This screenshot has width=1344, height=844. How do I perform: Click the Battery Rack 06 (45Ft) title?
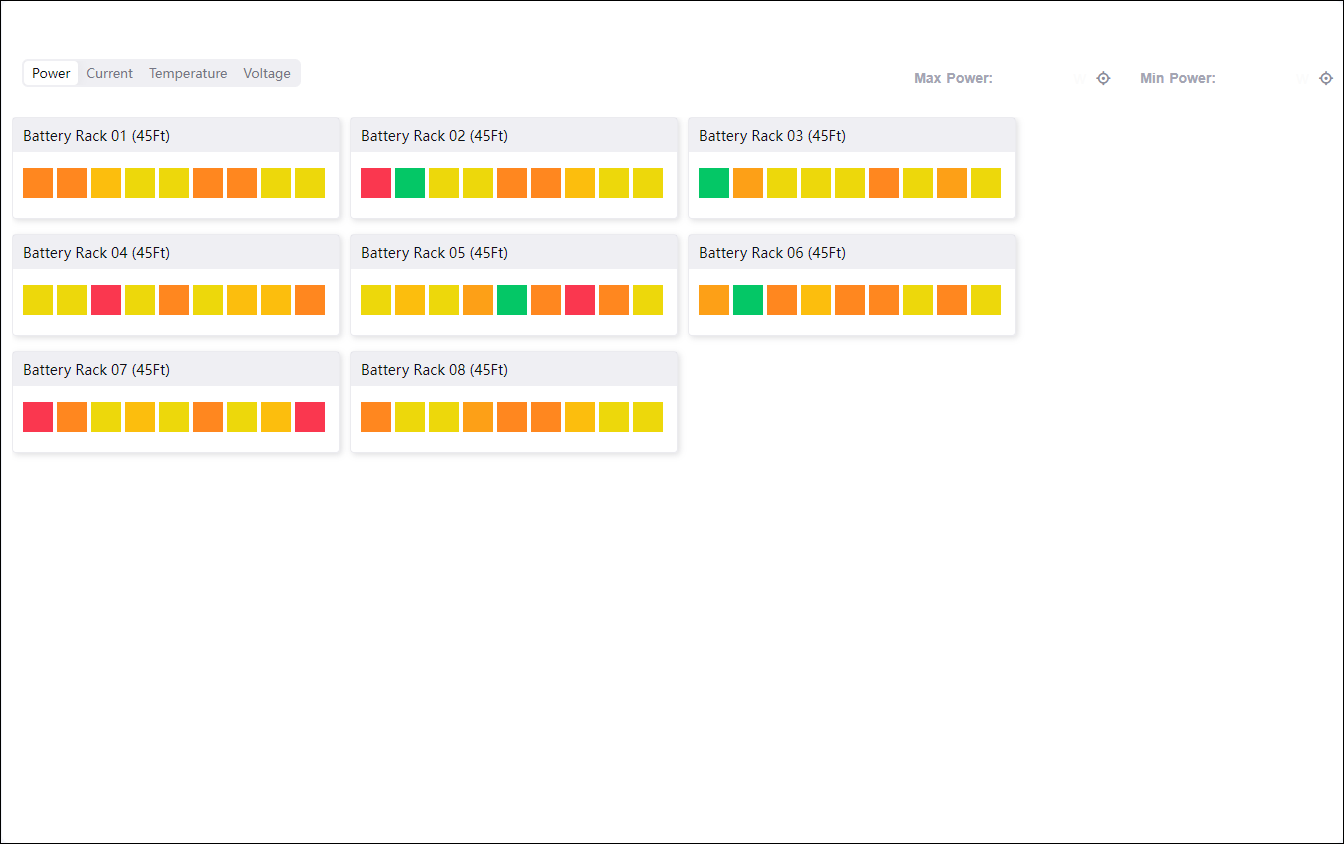click(x=772, y=253)
